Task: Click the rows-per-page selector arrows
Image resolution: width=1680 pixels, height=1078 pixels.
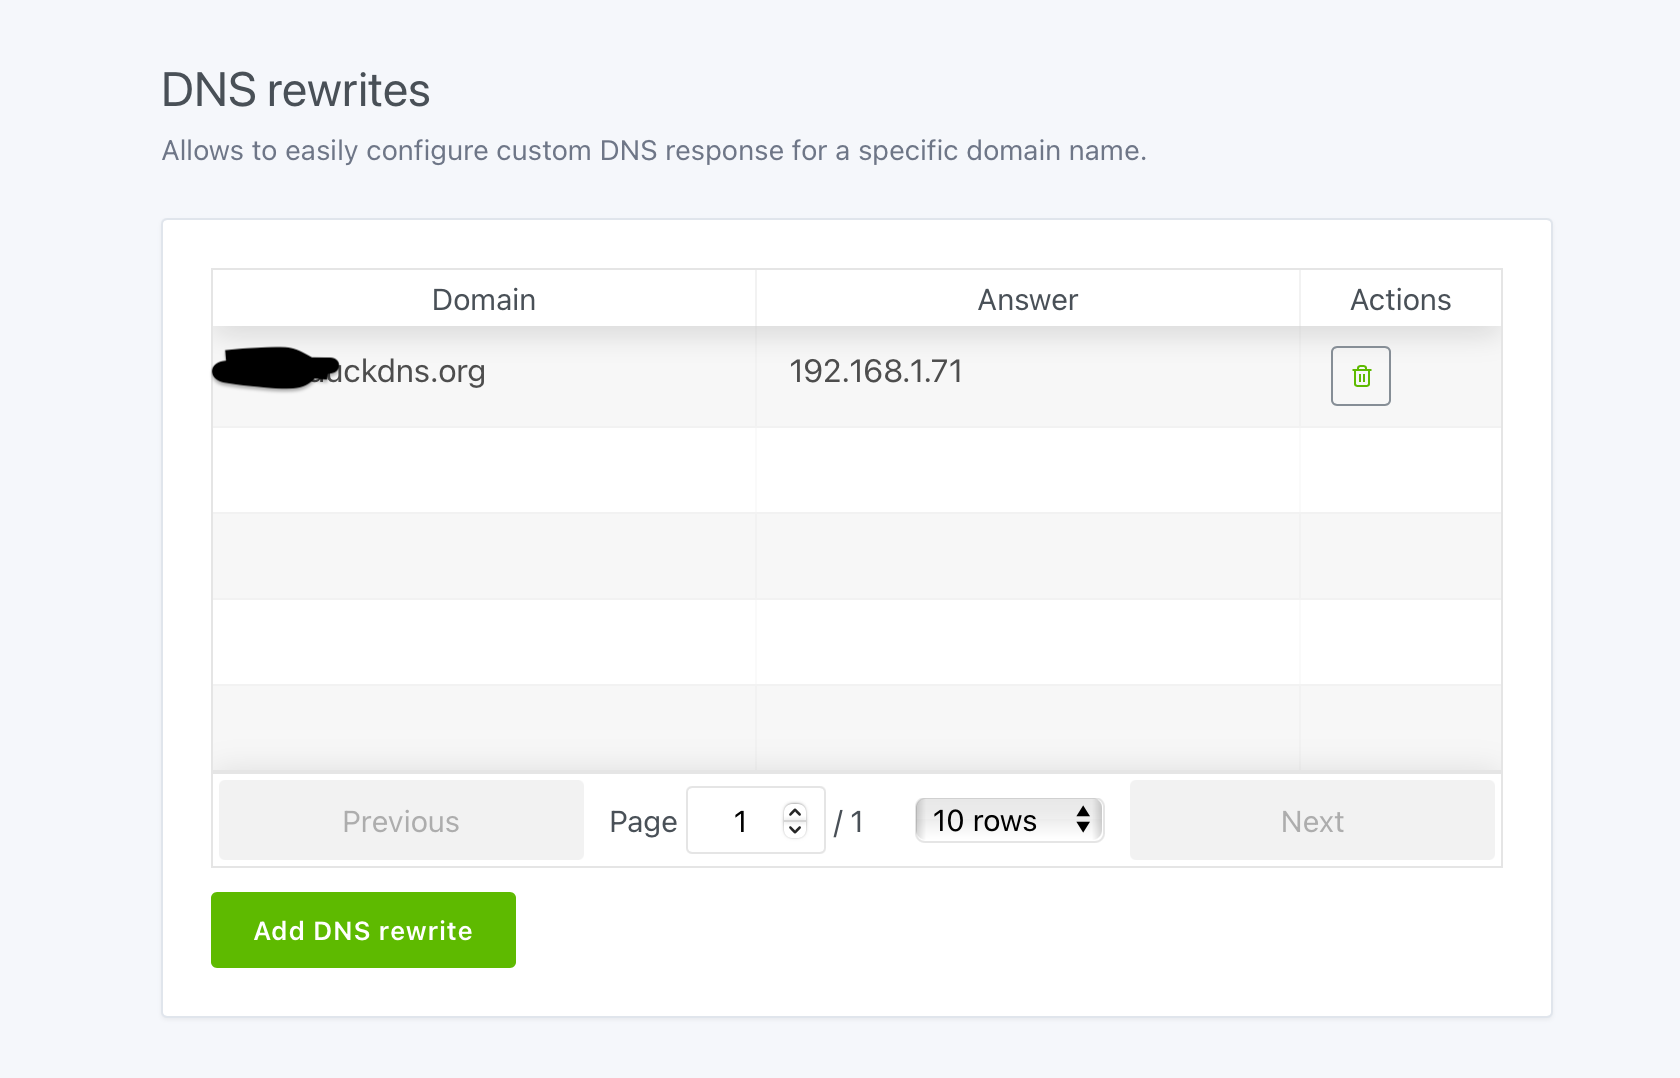Action: point(1083,819)
